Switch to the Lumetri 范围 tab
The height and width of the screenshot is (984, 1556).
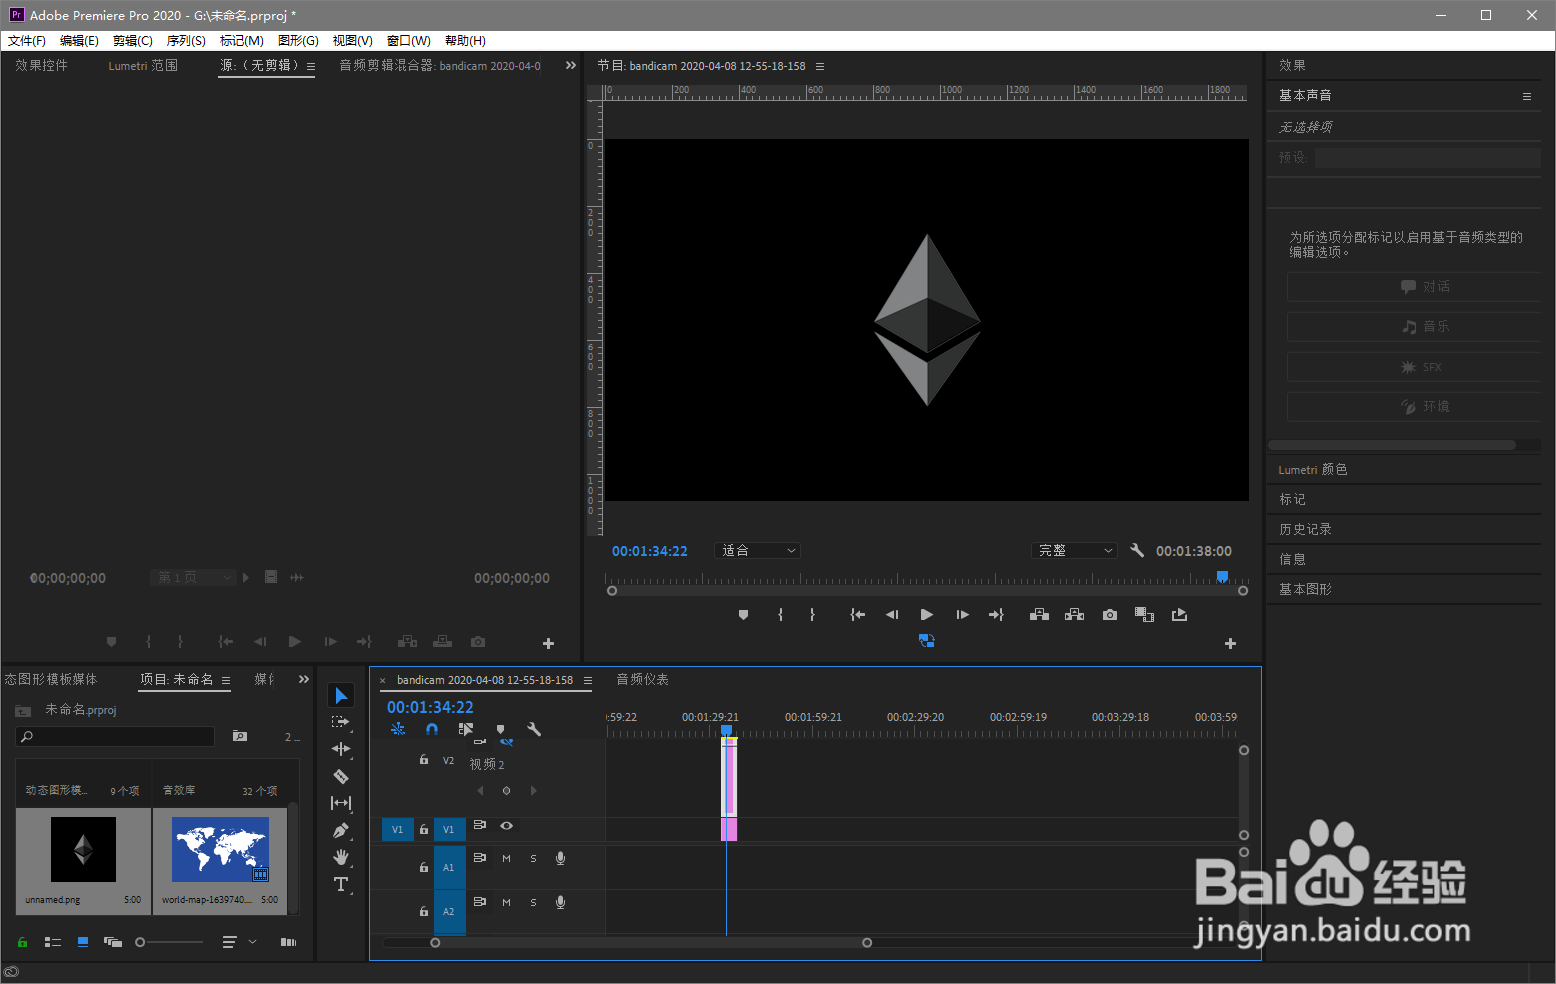tap(143, 65)
